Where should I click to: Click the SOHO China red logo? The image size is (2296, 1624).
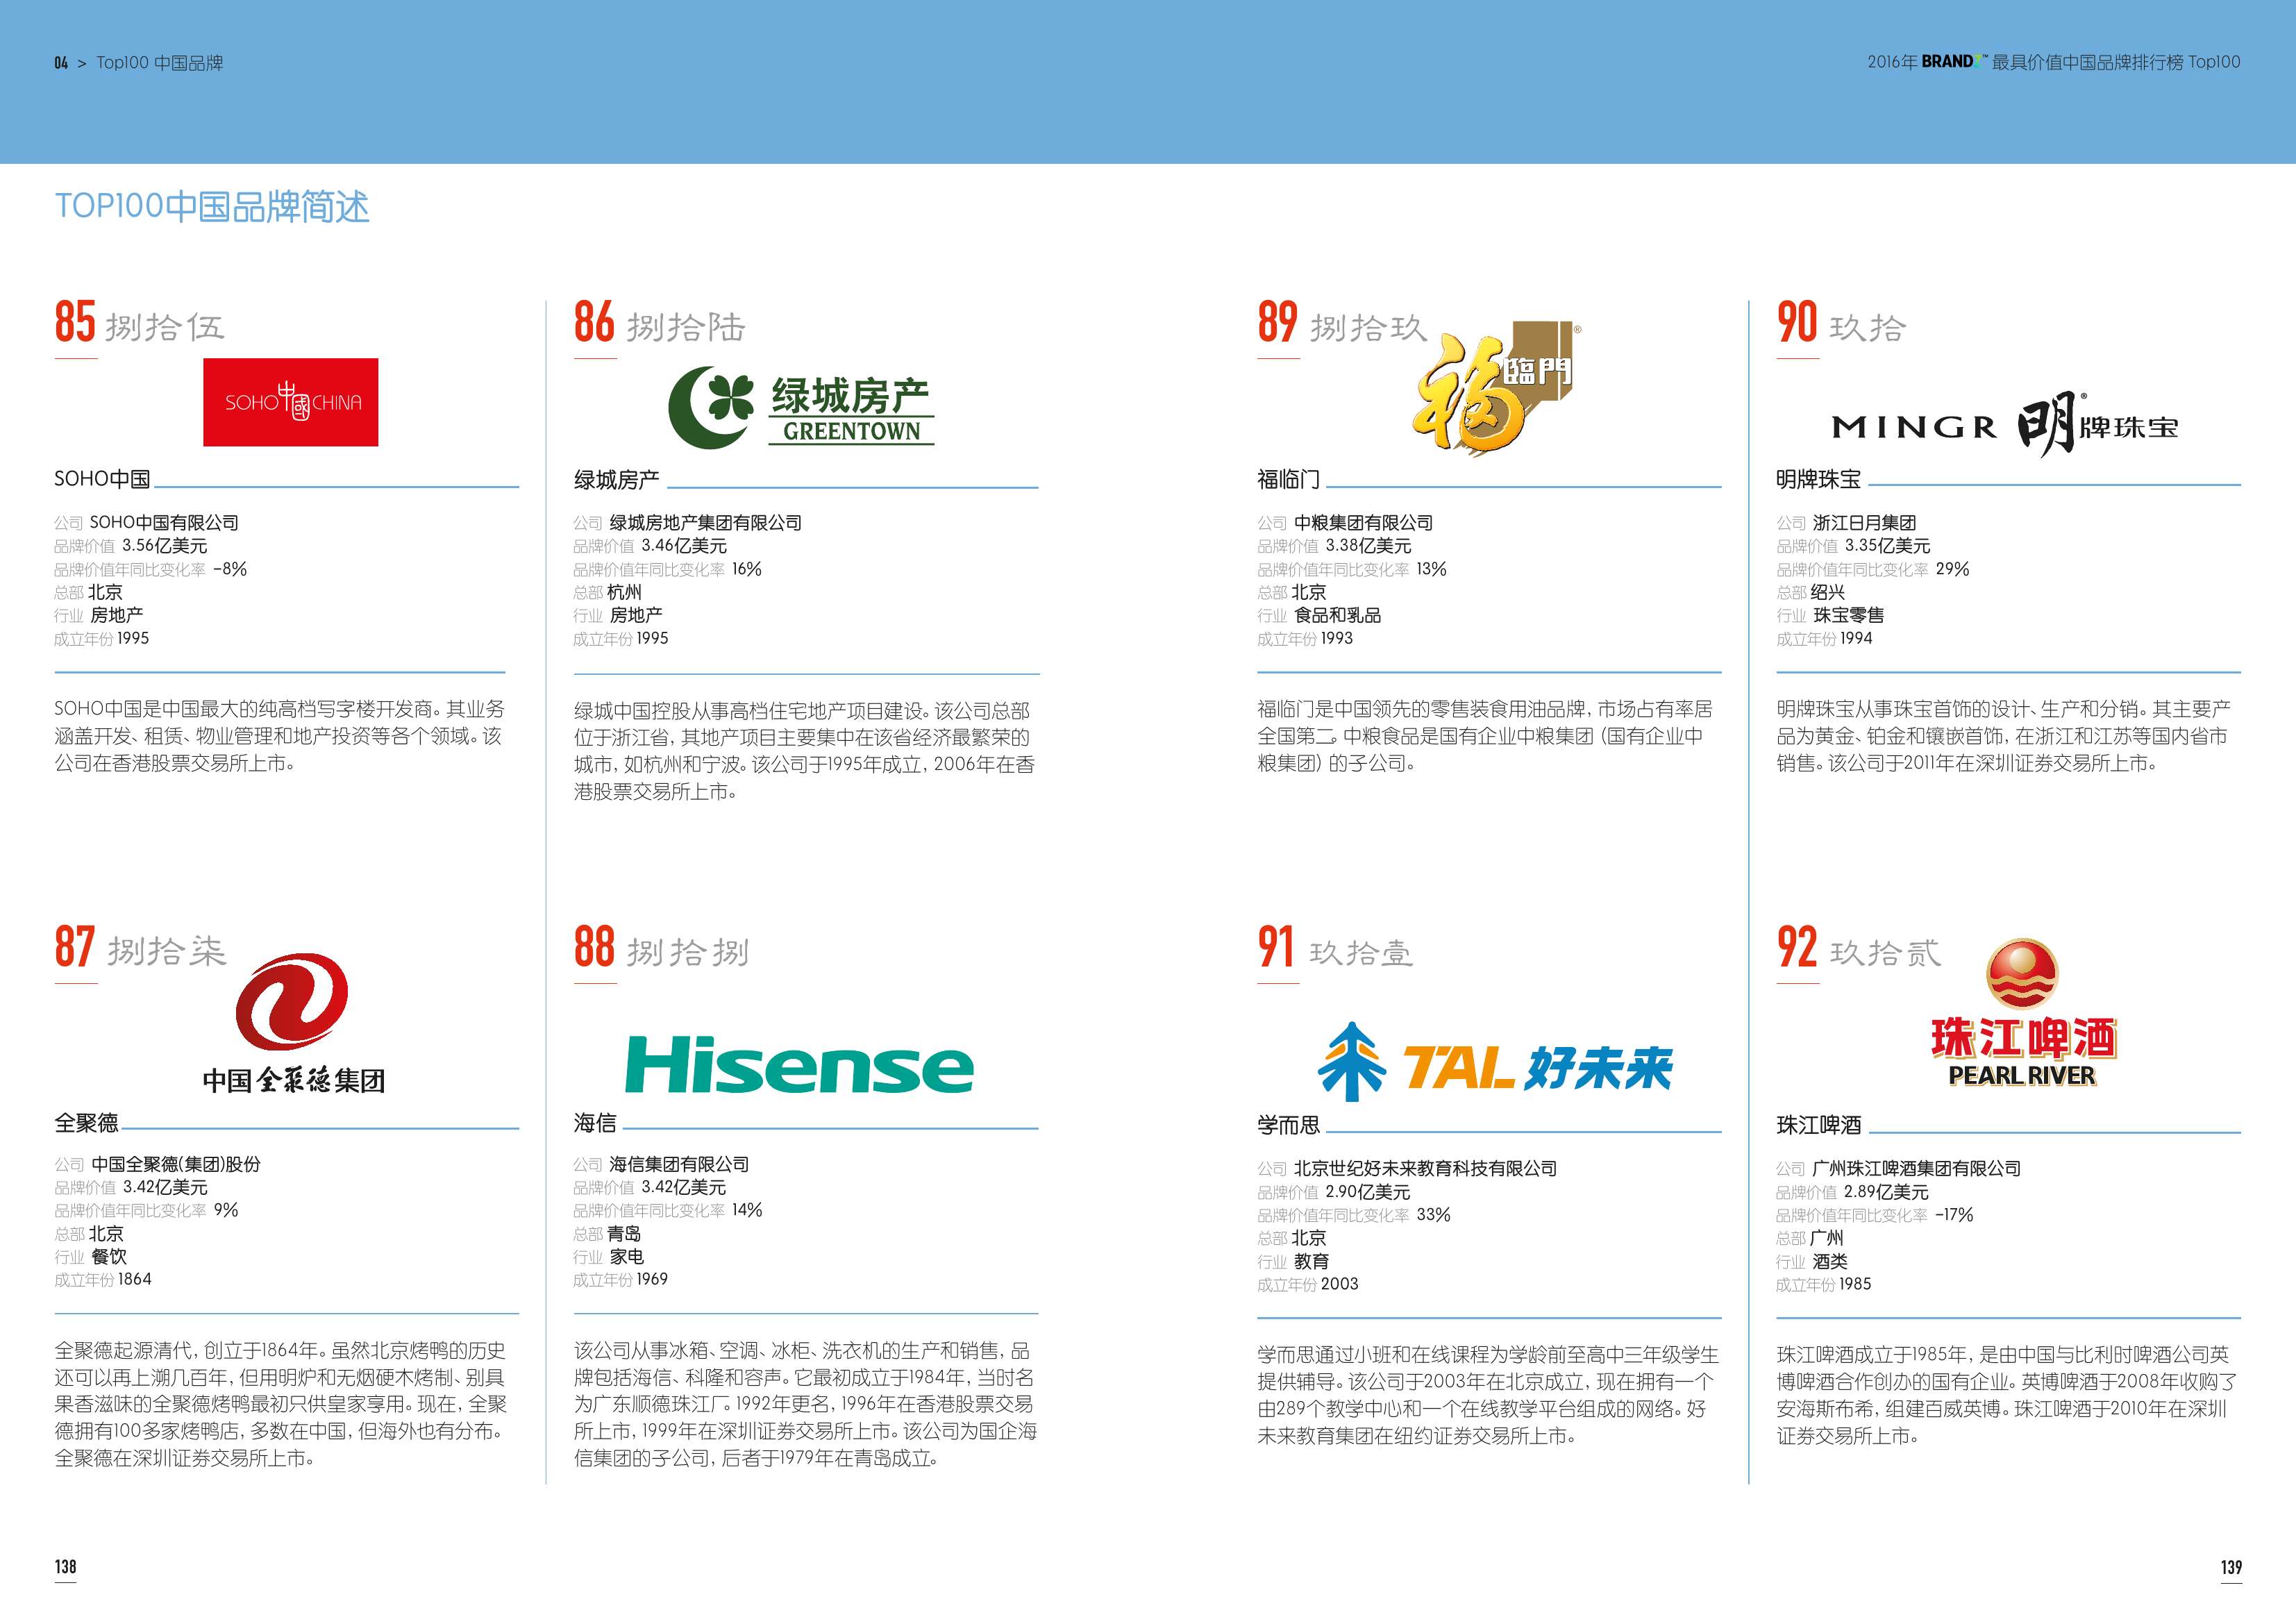(x=291, y=402)
